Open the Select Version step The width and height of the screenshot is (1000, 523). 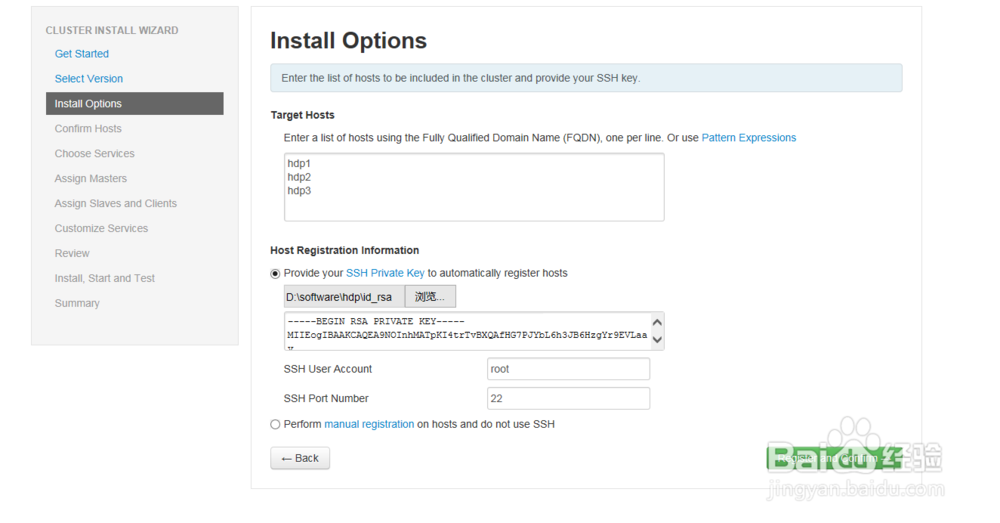(x=89, y=79)
